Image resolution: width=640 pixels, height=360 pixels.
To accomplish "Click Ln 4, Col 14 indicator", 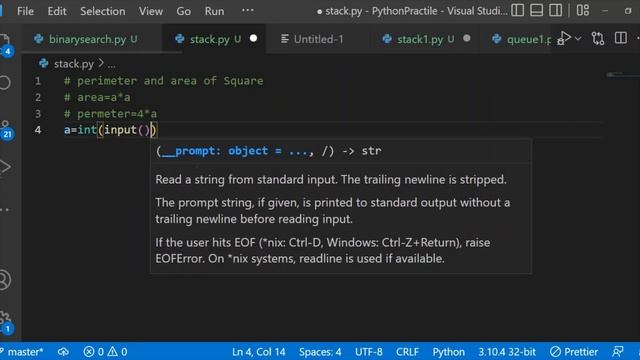I will click(x=258, y=352).
